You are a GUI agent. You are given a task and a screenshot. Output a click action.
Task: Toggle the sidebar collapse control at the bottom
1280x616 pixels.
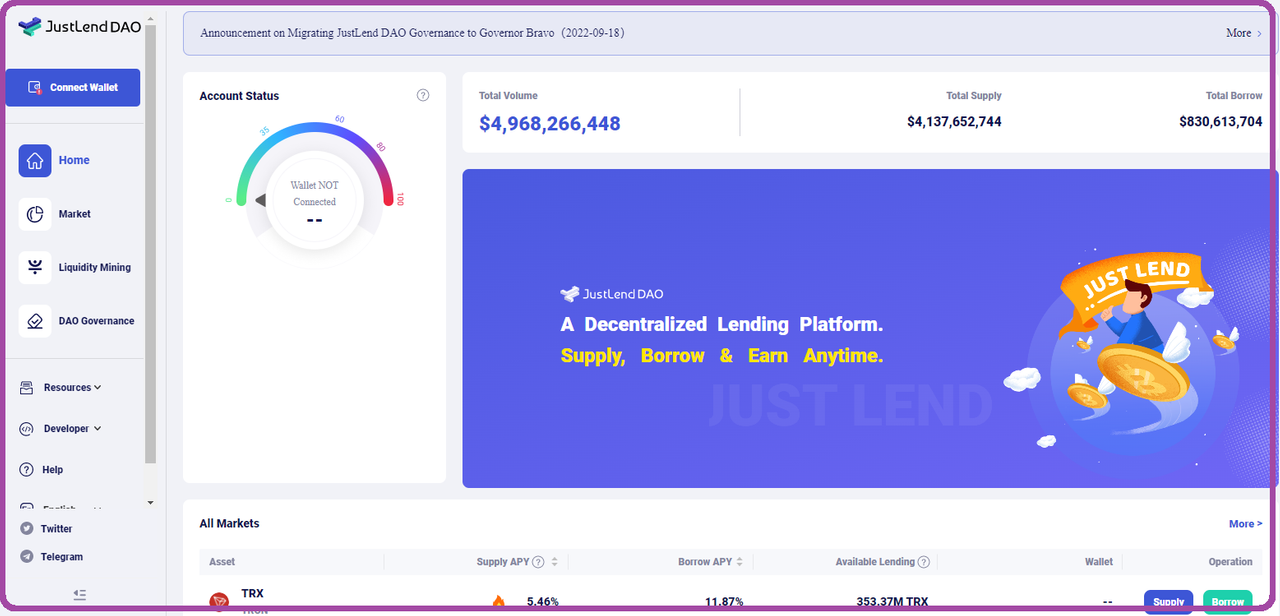pyautogui.click(x=80, y=594)
